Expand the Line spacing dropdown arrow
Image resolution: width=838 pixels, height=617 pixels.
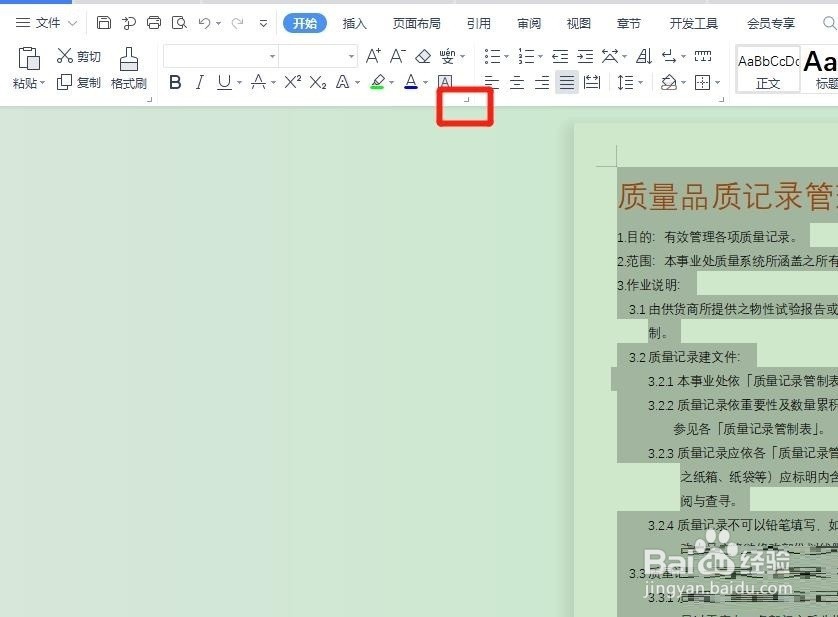pos(640,83)
